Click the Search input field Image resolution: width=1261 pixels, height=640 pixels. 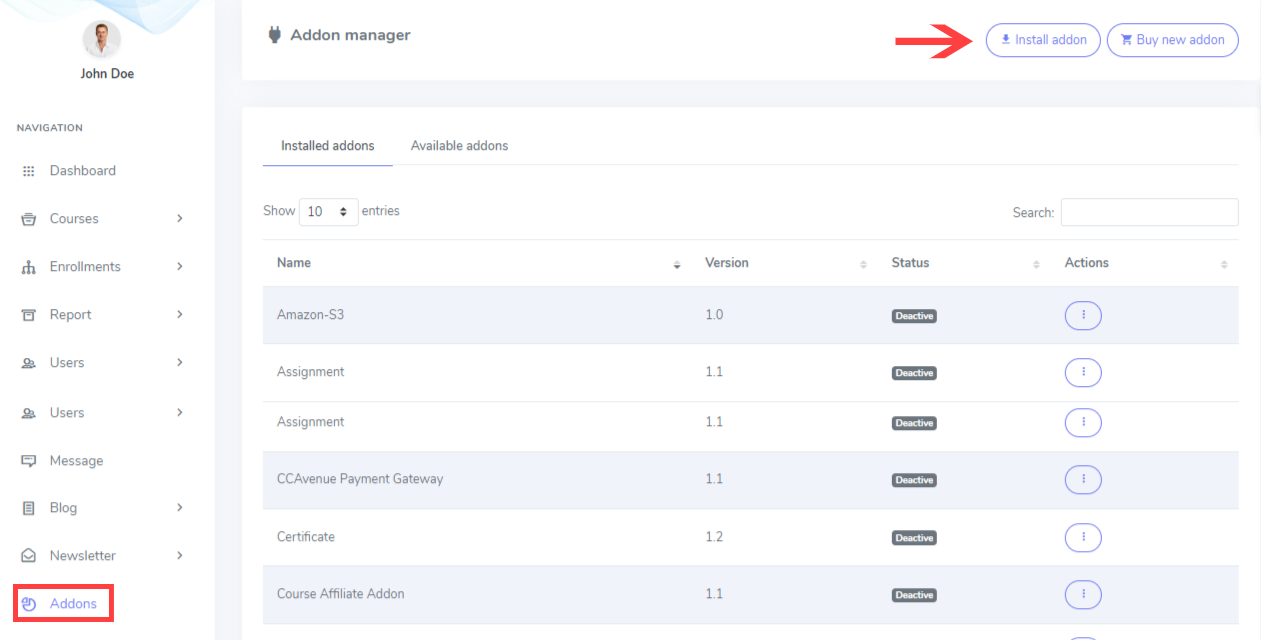click(x=1149, y=212)
